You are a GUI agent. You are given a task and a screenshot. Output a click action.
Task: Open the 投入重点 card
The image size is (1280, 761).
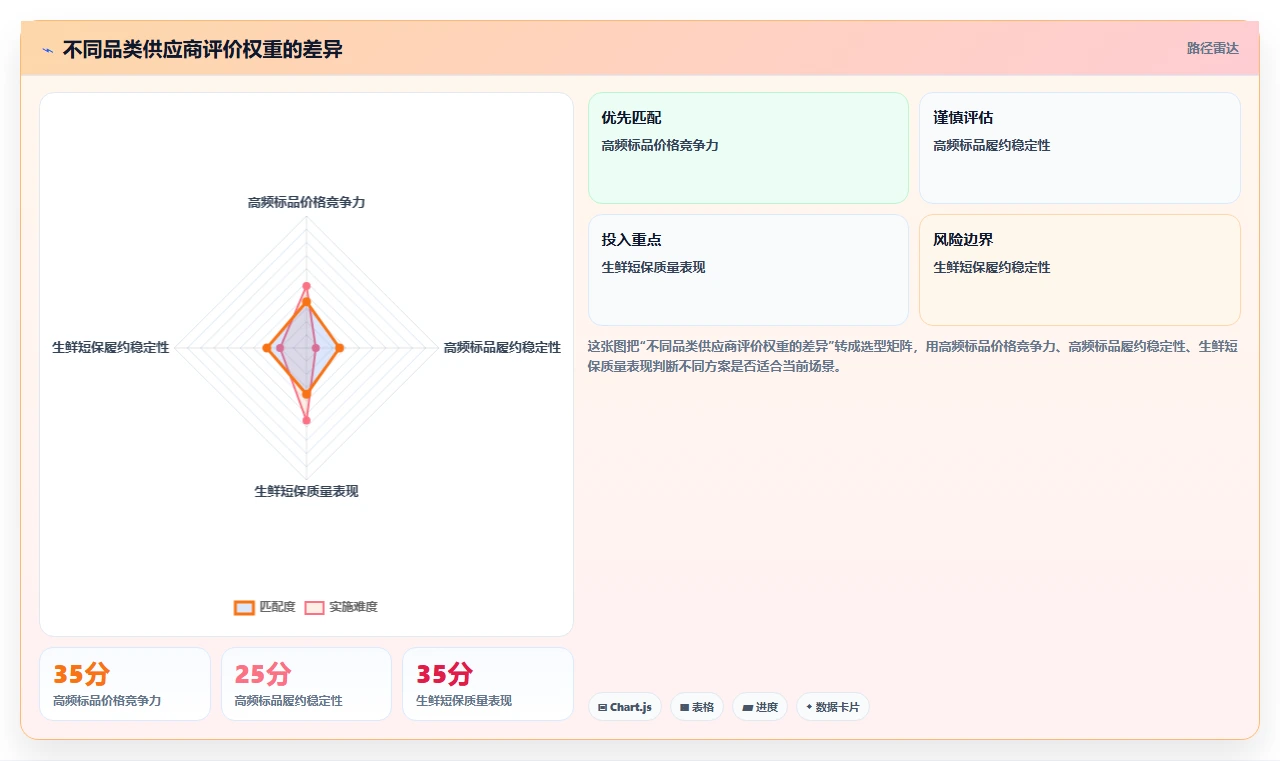748,270
